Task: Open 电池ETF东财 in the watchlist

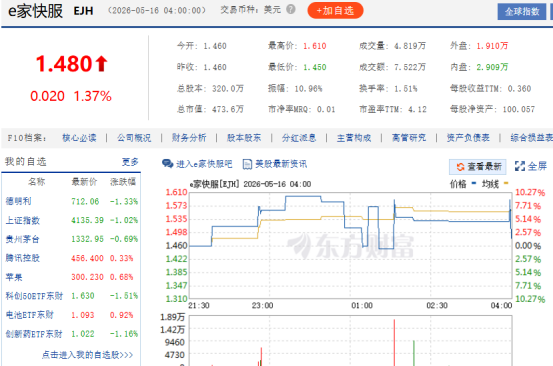Action: [30, 315]
